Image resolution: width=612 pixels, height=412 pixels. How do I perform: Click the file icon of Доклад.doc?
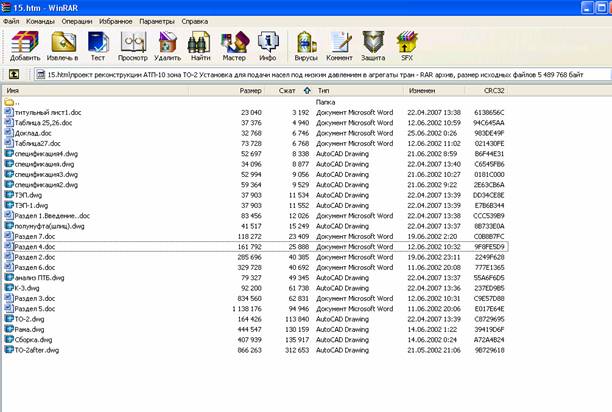9,133
